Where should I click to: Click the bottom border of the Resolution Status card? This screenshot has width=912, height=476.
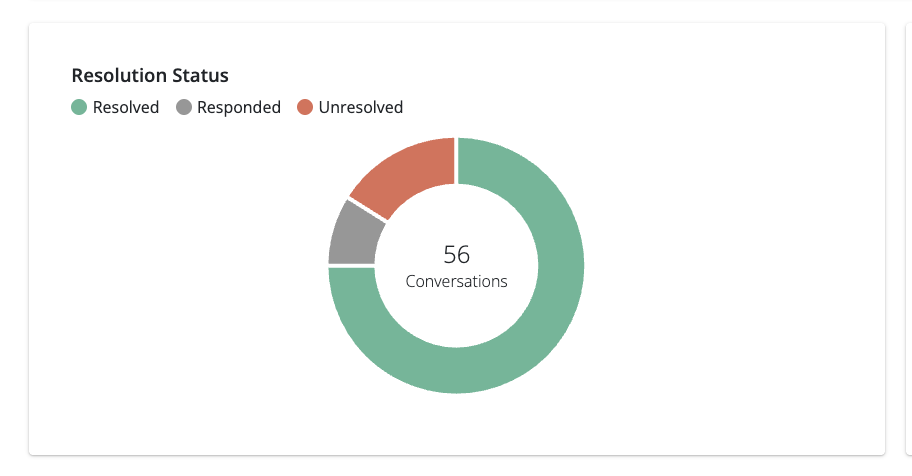click(456, 454)
